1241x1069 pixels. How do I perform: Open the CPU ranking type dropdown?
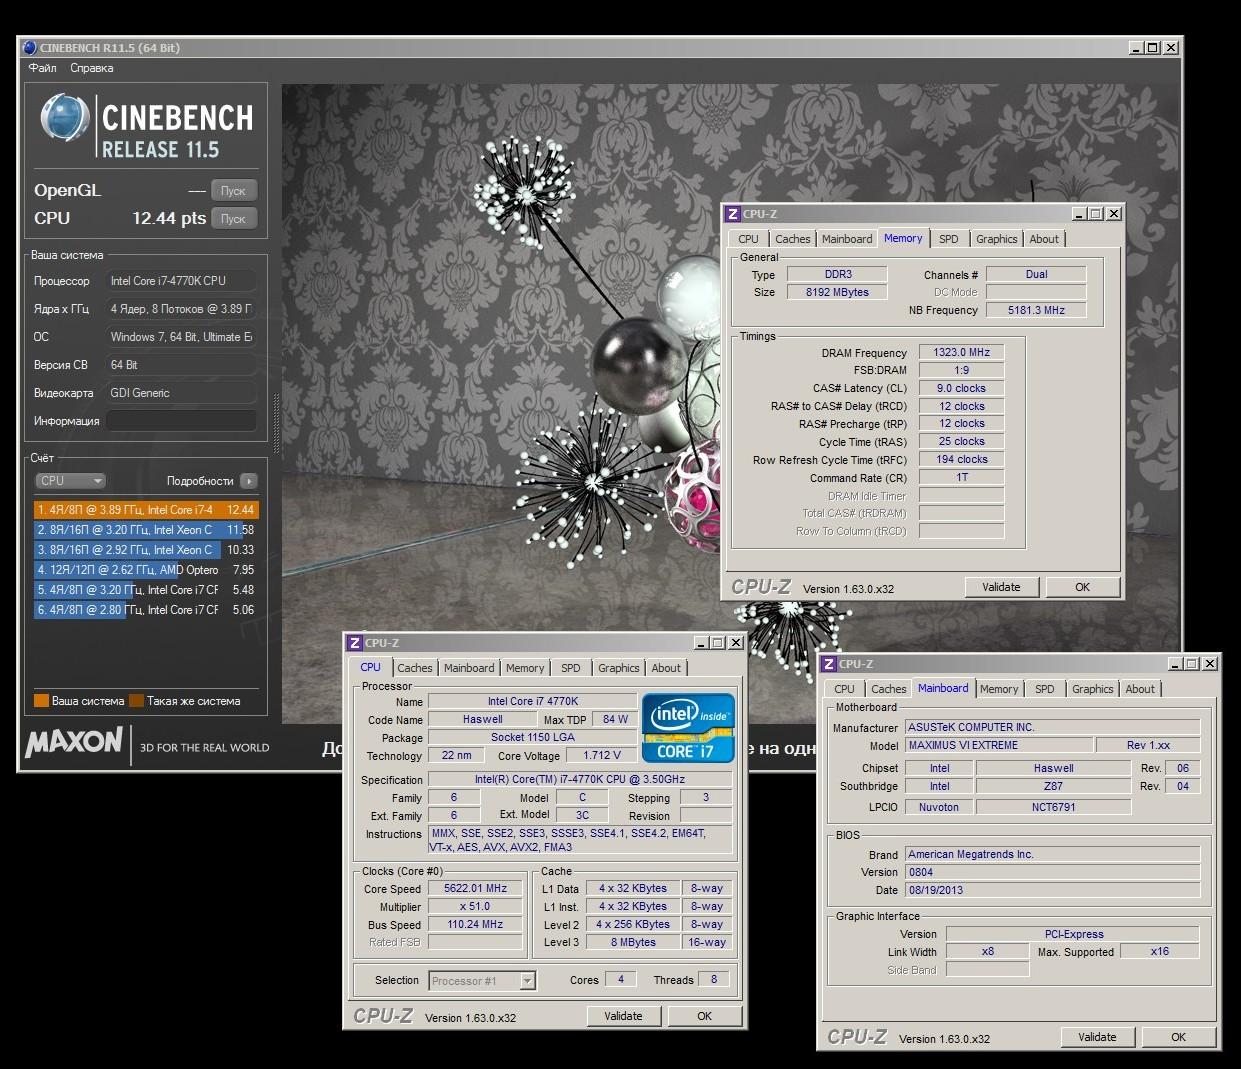pos(70,481)
